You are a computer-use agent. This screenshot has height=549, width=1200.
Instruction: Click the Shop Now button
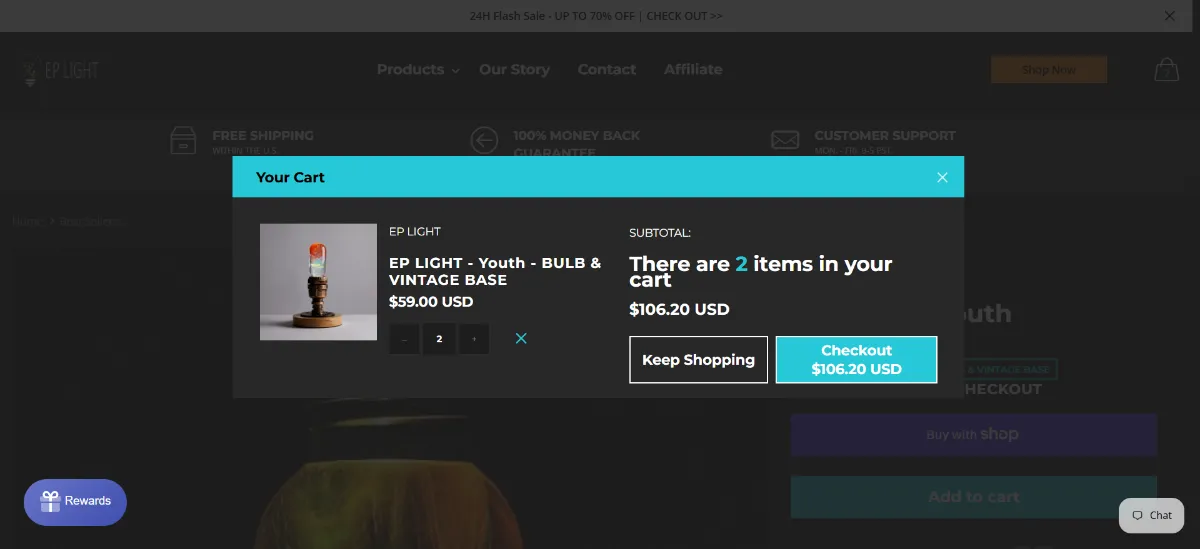(x=1049, y=70)
